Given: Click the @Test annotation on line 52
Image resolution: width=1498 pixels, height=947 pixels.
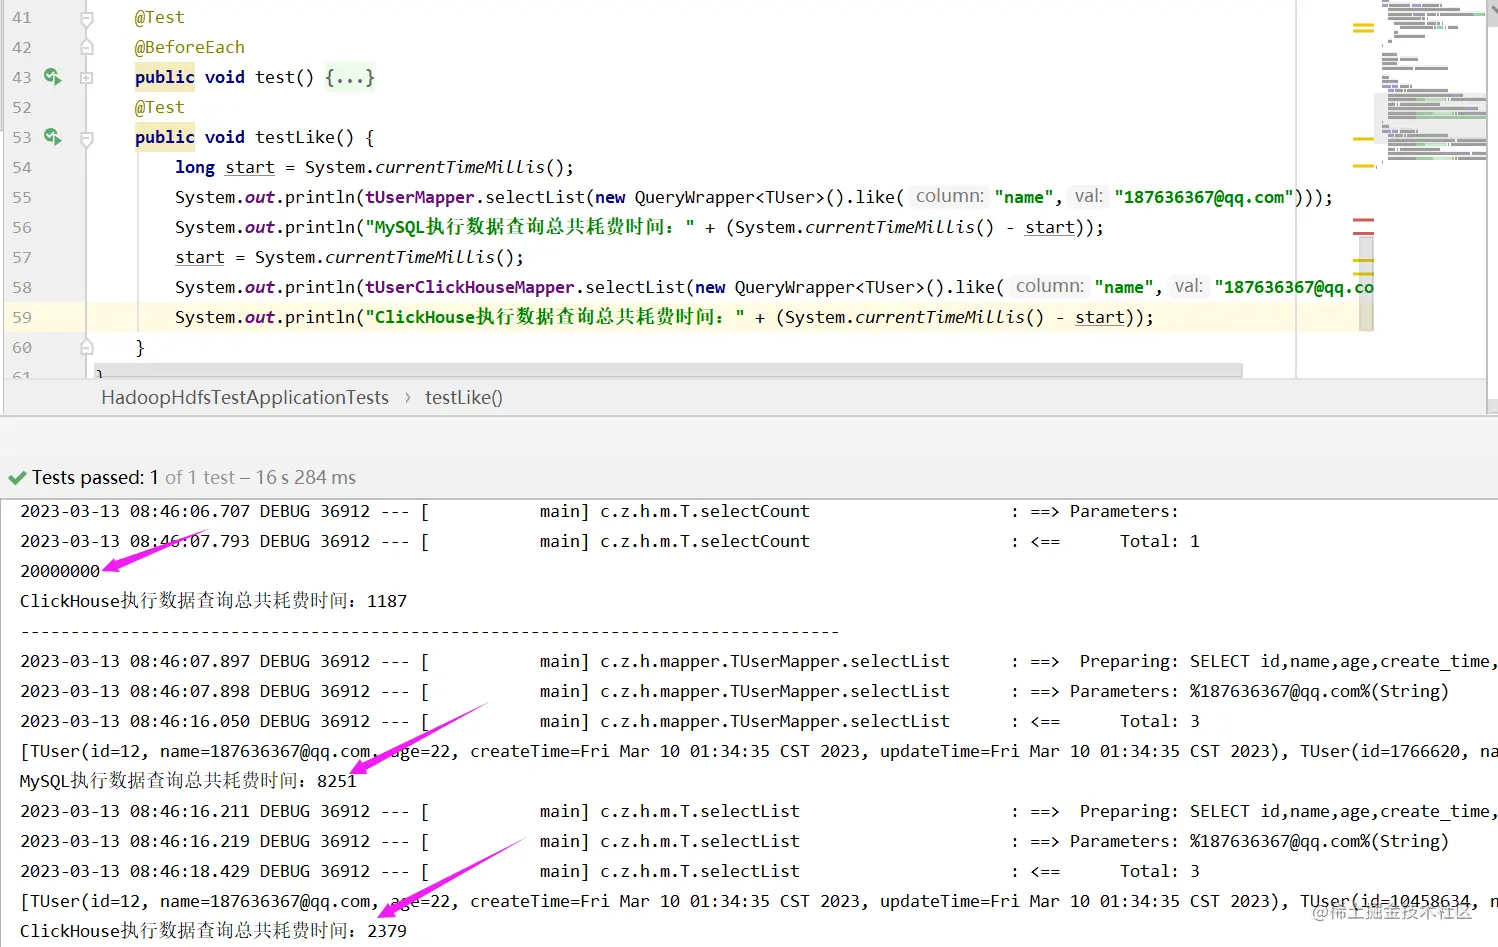Looking at the screenshot, I should (160, 107).
